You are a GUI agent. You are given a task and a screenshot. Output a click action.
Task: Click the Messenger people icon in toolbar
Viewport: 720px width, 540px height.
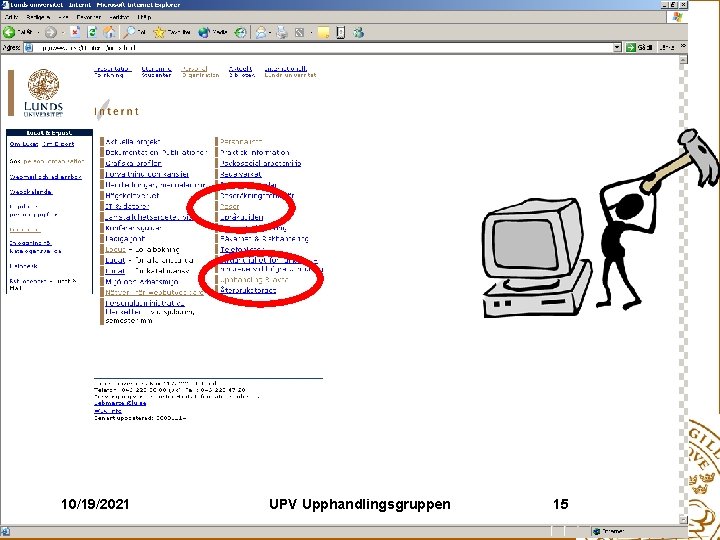tap(358, 32)
